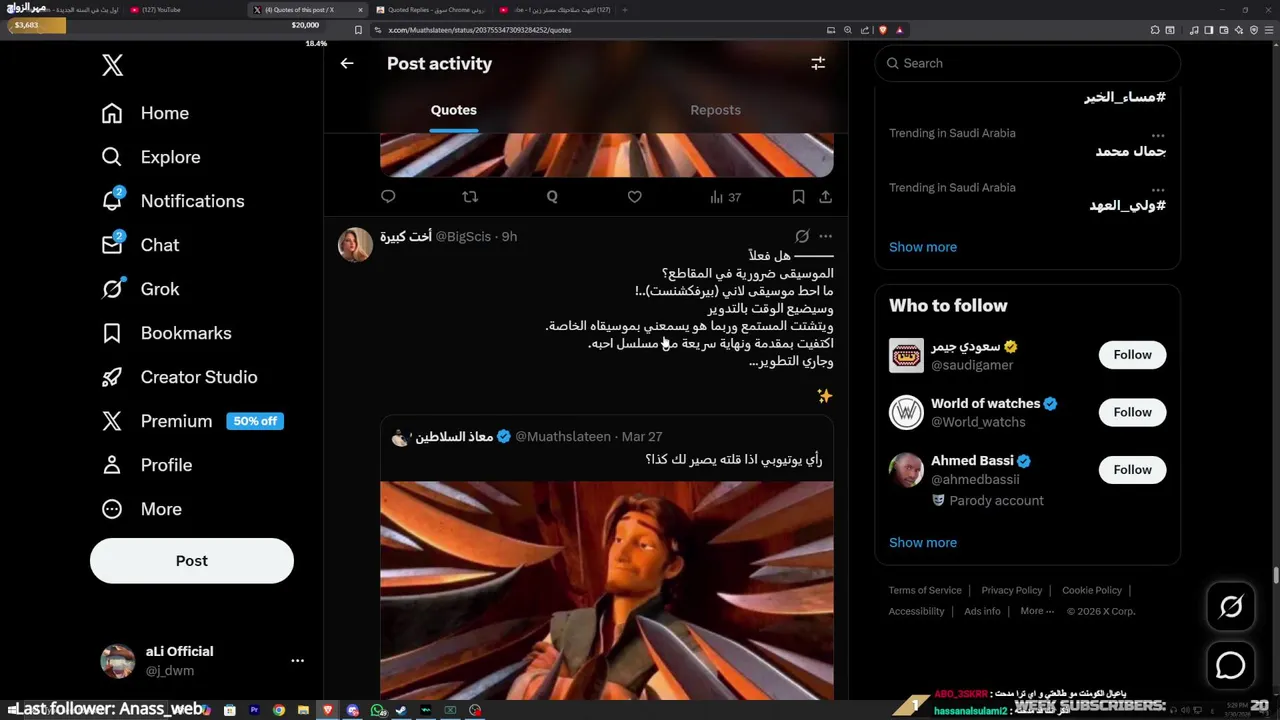
Task: Open Premium 50% off offer
Action: [x=193, y=421]
